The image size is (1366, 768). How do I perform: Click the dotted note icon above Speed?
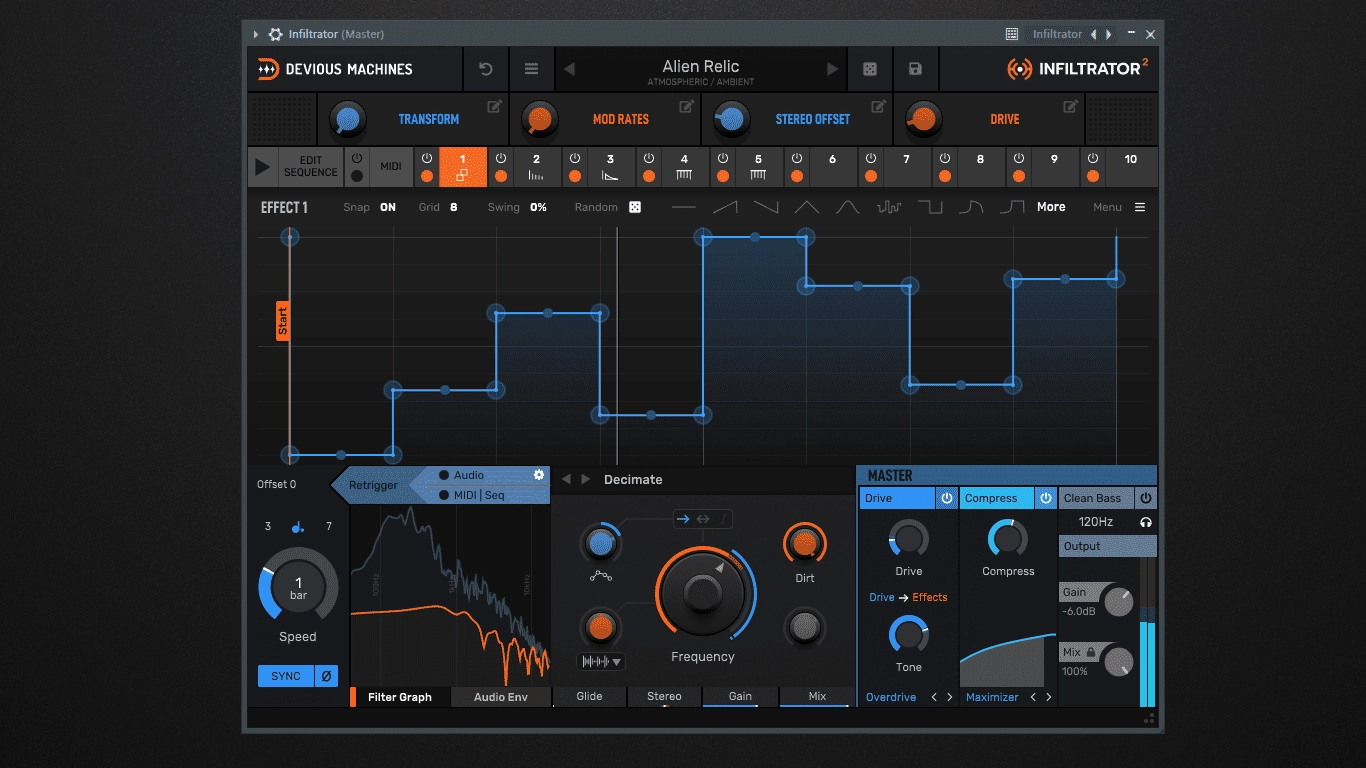(298, 526)
